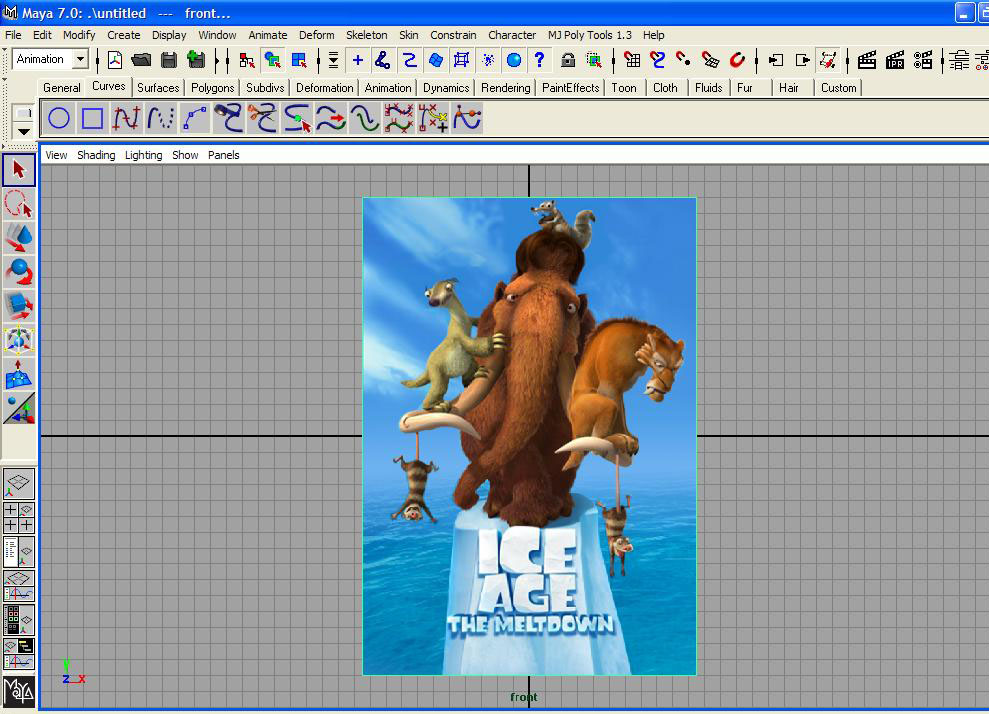The height and width of the screenshot is (714, 989).
Task: Toggle snap to view planes
Action: pyautogui.click(x=710, y=60)
